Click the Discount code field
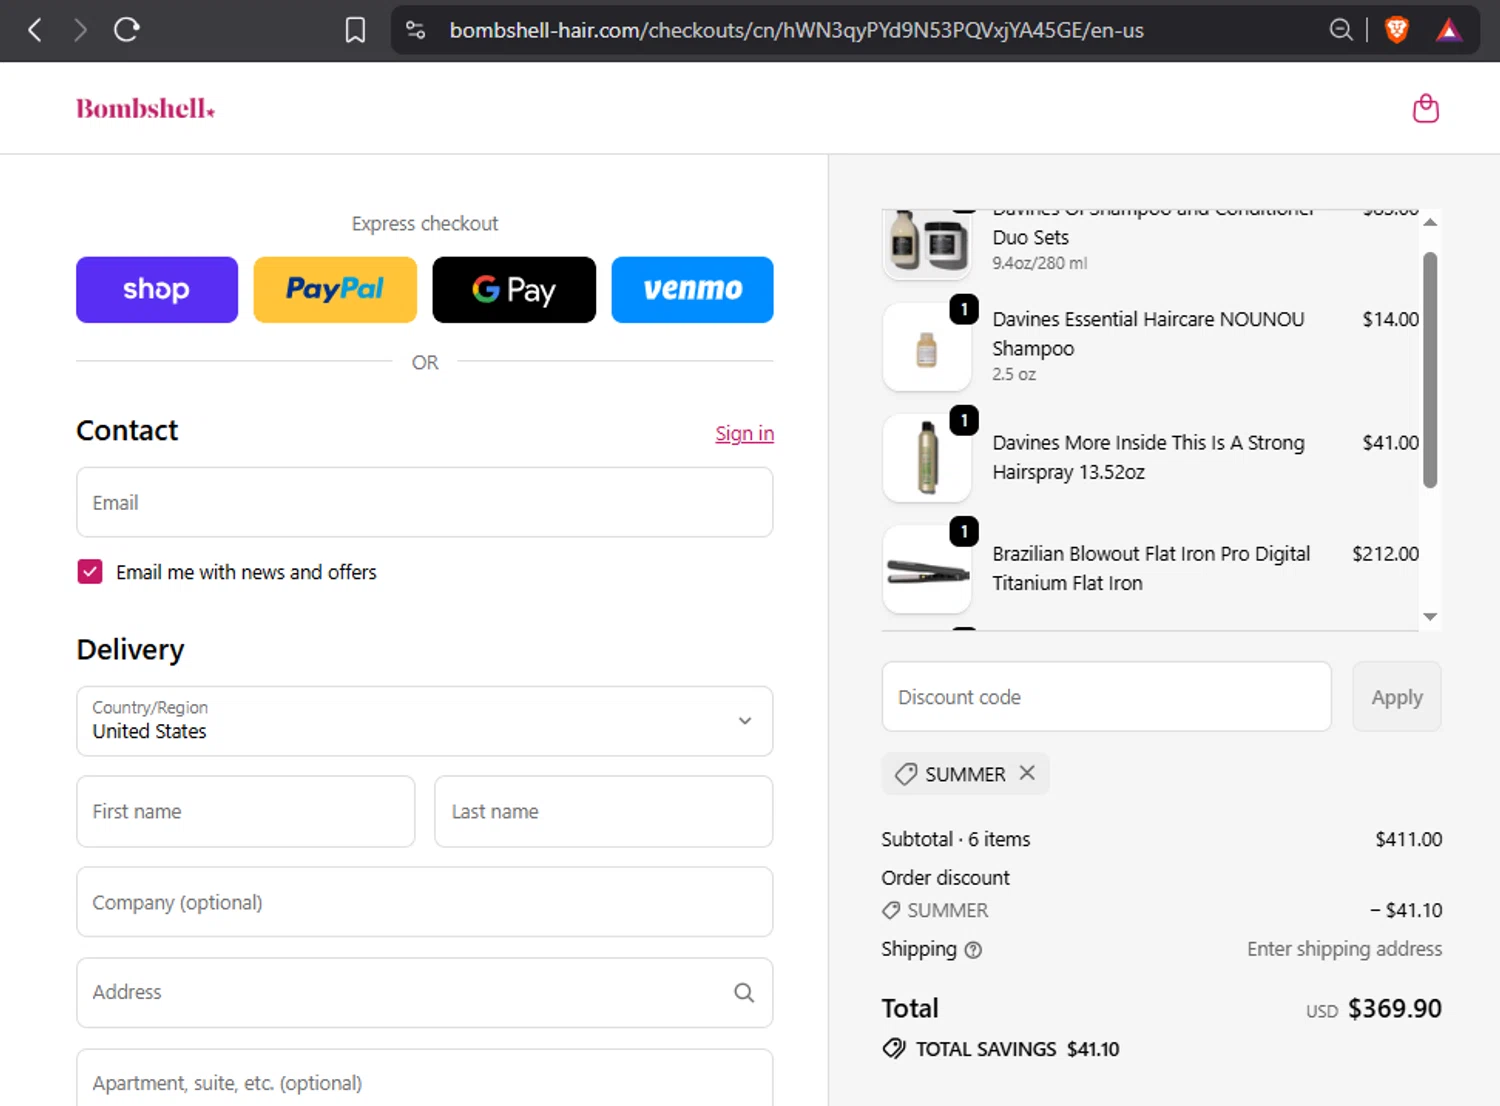 pos(1106,696)
